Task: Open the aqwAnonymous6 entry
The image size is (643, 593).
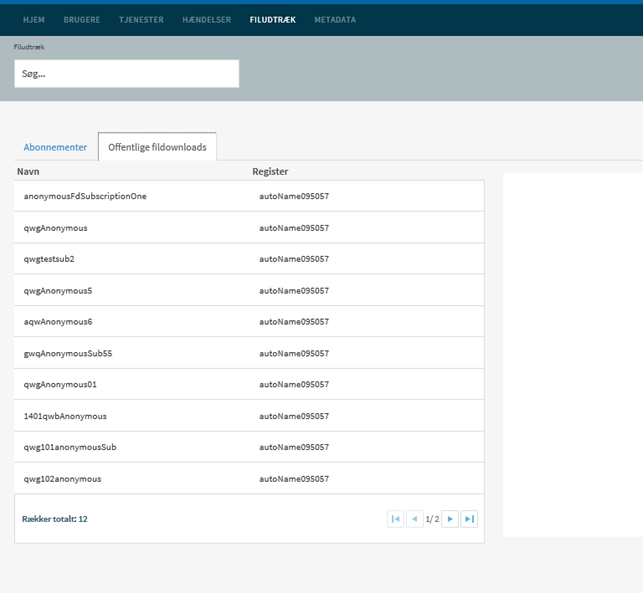Action: coord(58,322)
